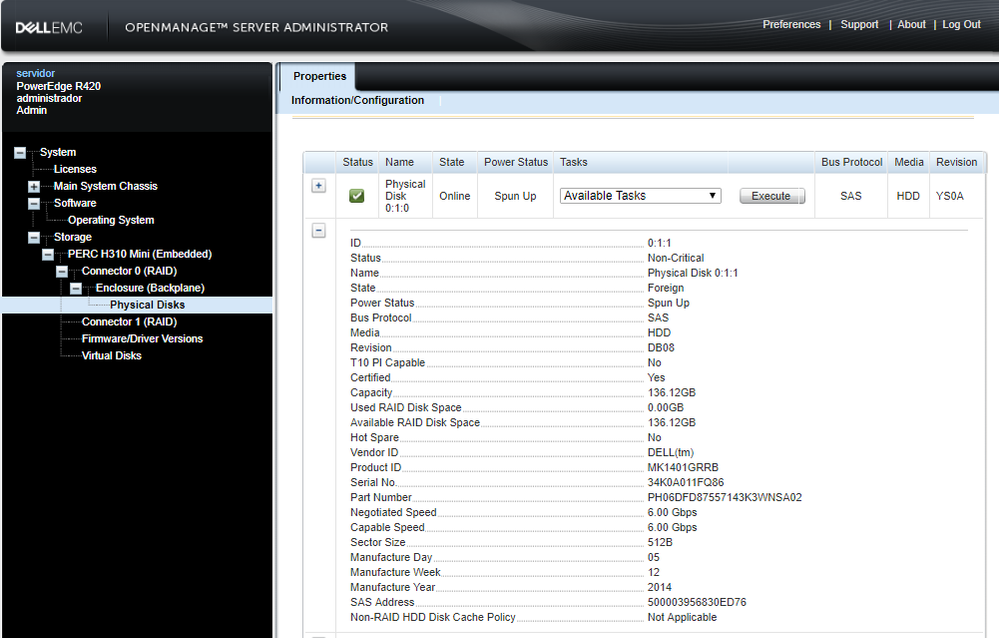Image resolution: width=999 pixels, height=638 pixels.
Task: Click the Dell EMC logo
Action: (x=49, y=27)
